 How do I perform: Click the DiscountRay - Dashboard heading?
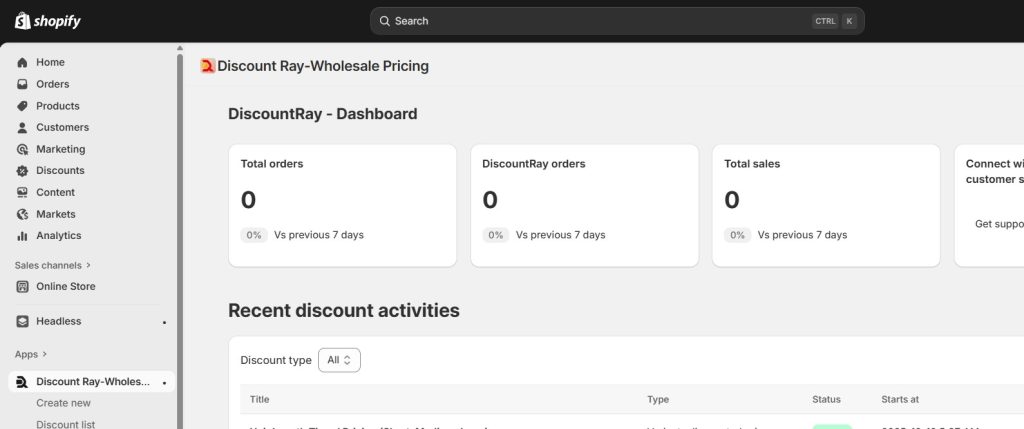click(x=323, y=114)
